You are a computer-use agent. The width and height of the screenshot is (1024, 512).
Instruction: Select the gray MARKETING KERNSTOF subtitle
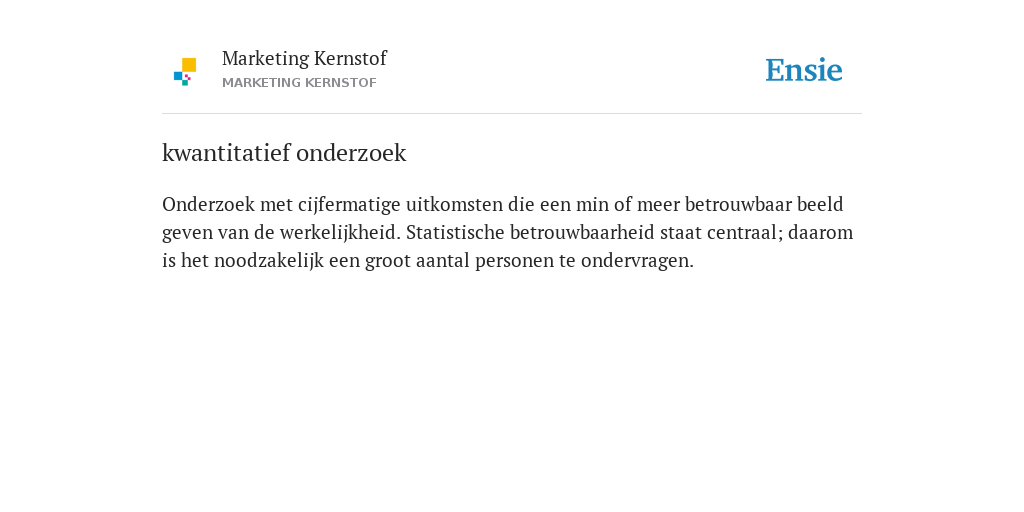pyautogui.click(x=299, y=83)
